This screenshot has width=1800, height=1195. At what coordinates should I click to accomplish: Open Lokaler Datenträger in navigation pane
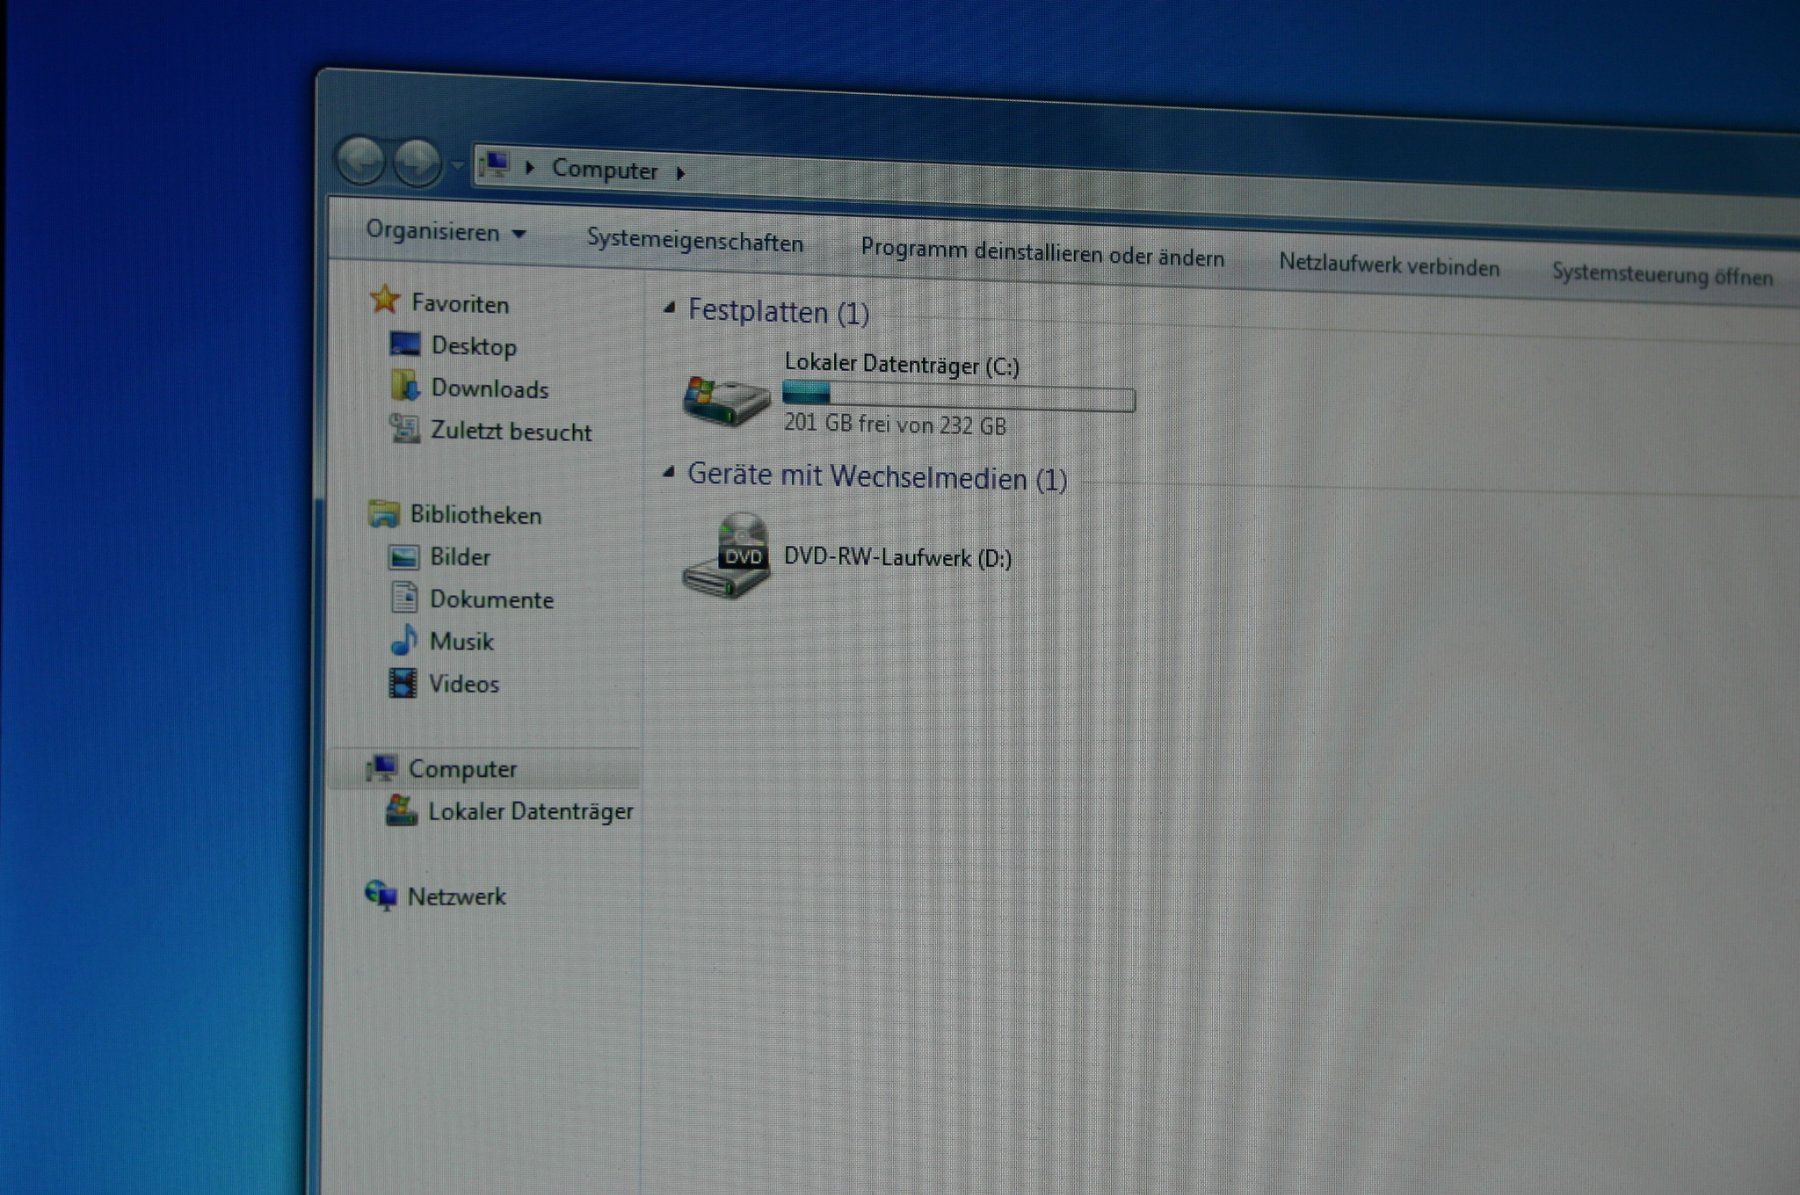[531, 811]
